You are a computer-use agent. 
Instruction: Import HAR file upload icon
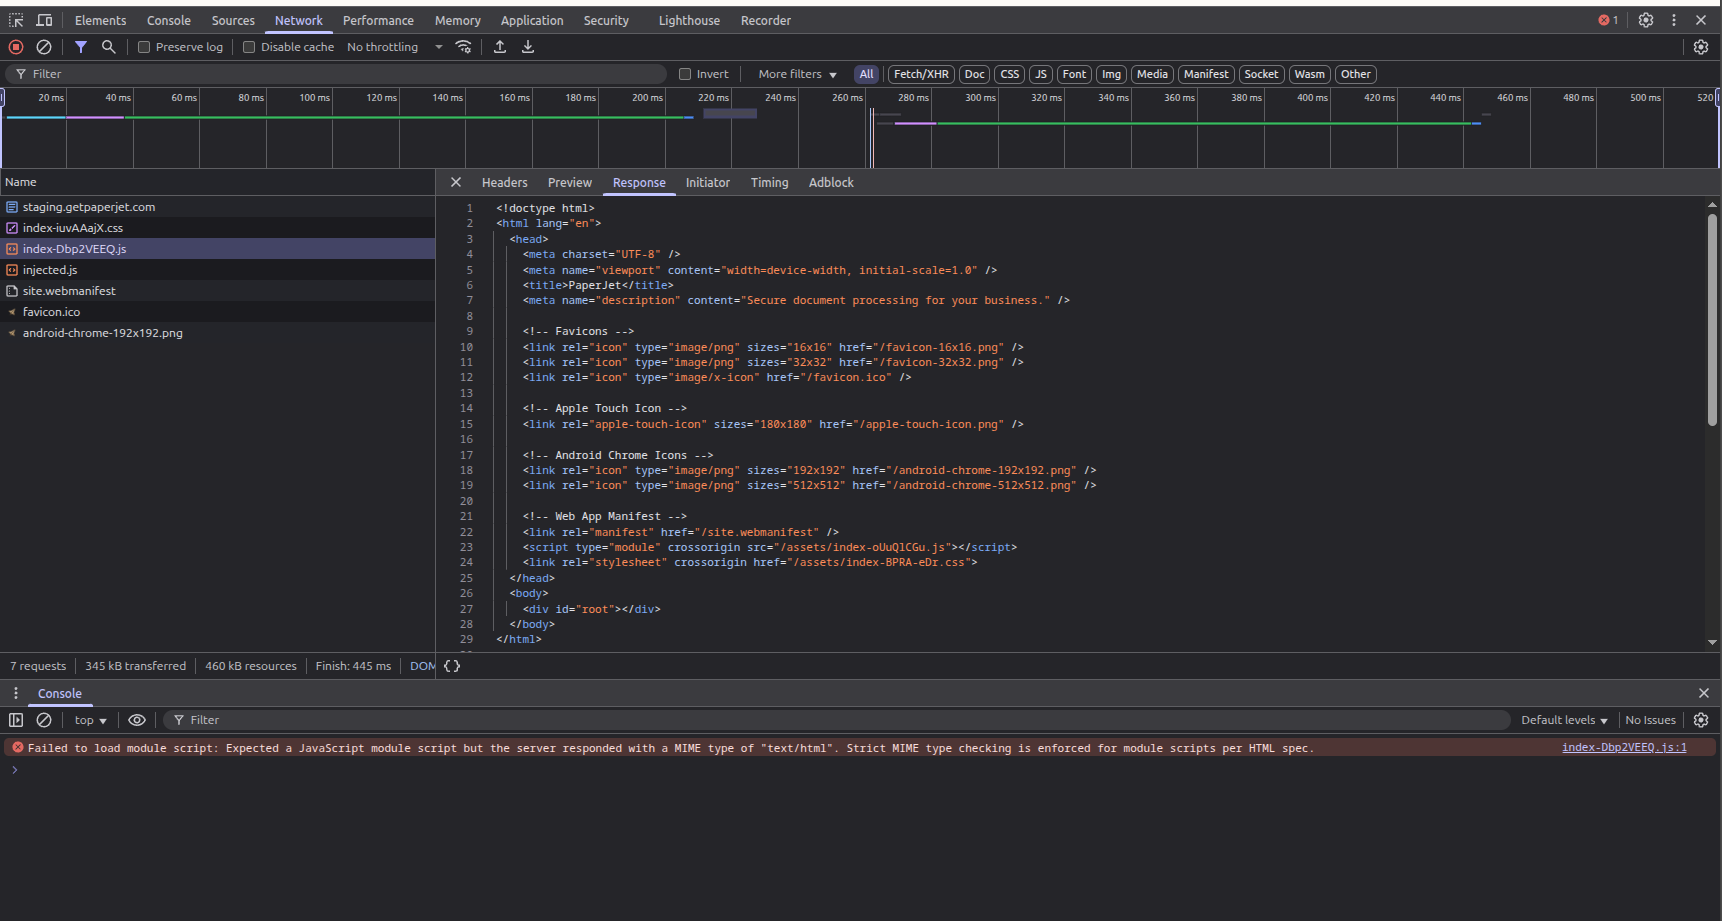(500, 47)
